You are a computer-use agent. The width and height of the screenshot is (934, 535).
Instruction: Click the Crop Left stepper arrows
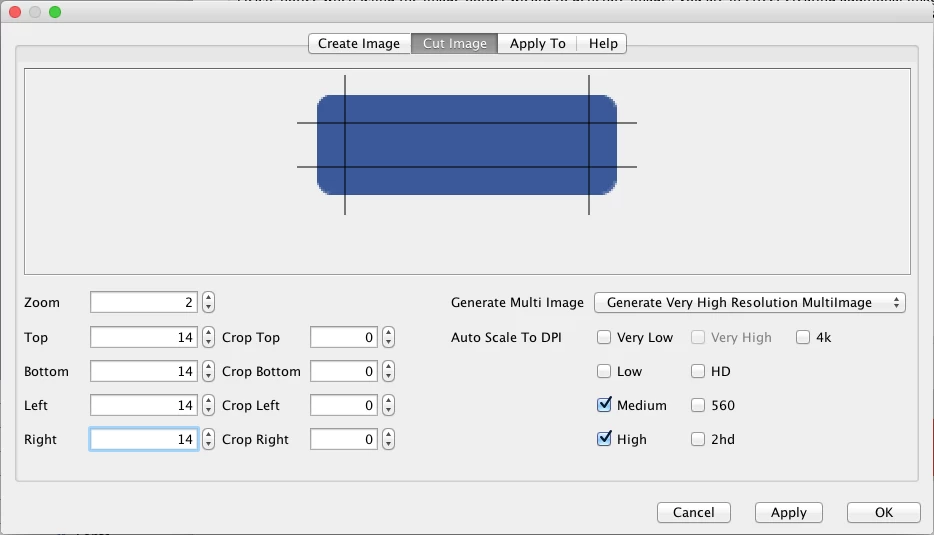(x=388, y=405)
